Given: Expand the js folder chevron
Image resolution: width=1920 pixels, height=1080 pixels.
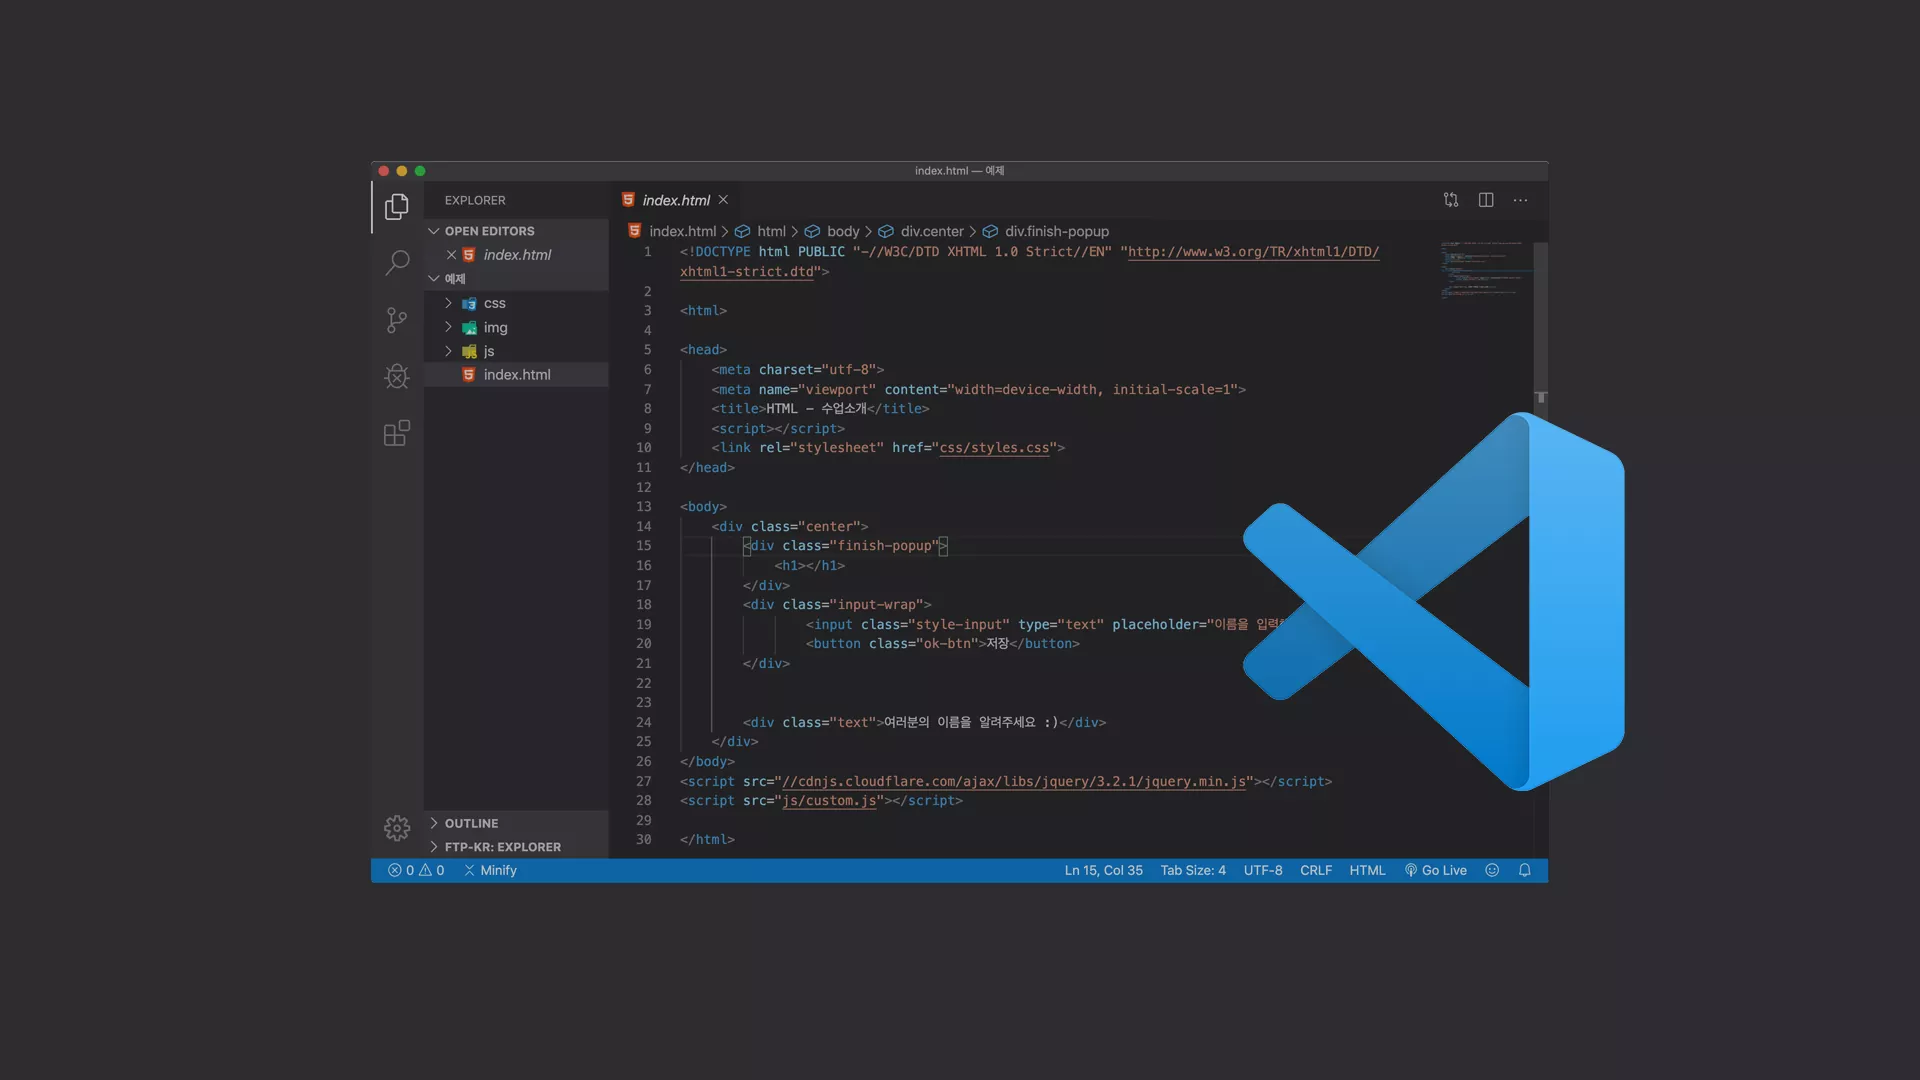Looking at the screenshot, I should click(448, 352).
